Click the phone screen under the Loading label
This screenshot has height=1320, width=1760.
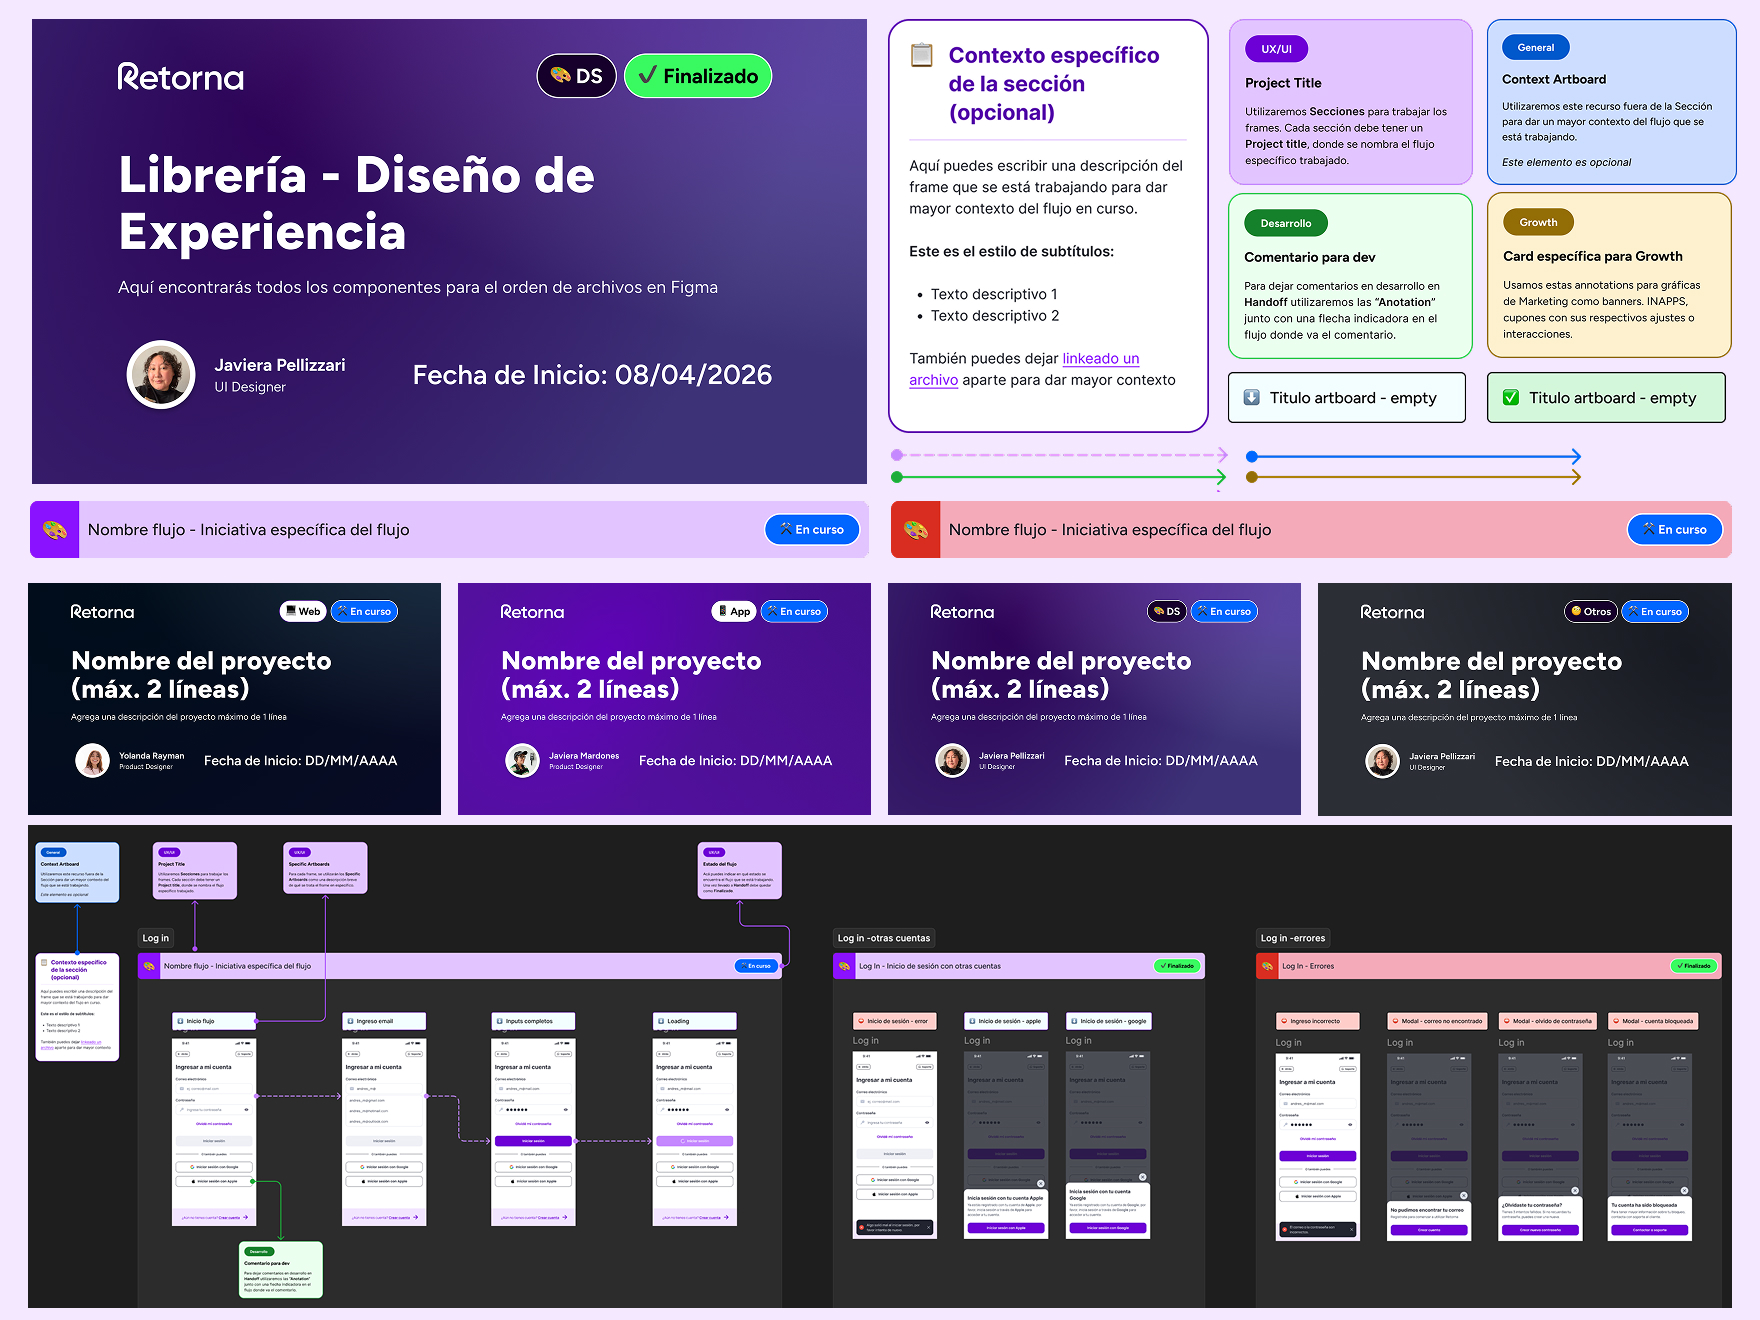(695, 1131)
